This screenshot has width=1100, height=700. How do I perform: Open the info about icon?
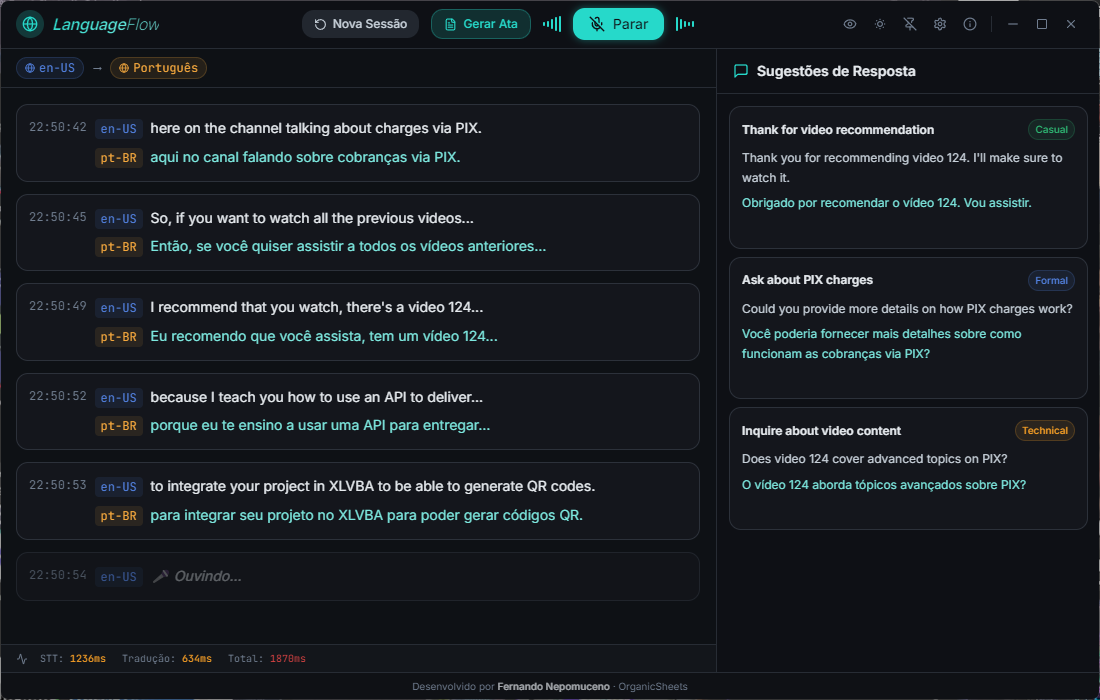coord(970,24)
